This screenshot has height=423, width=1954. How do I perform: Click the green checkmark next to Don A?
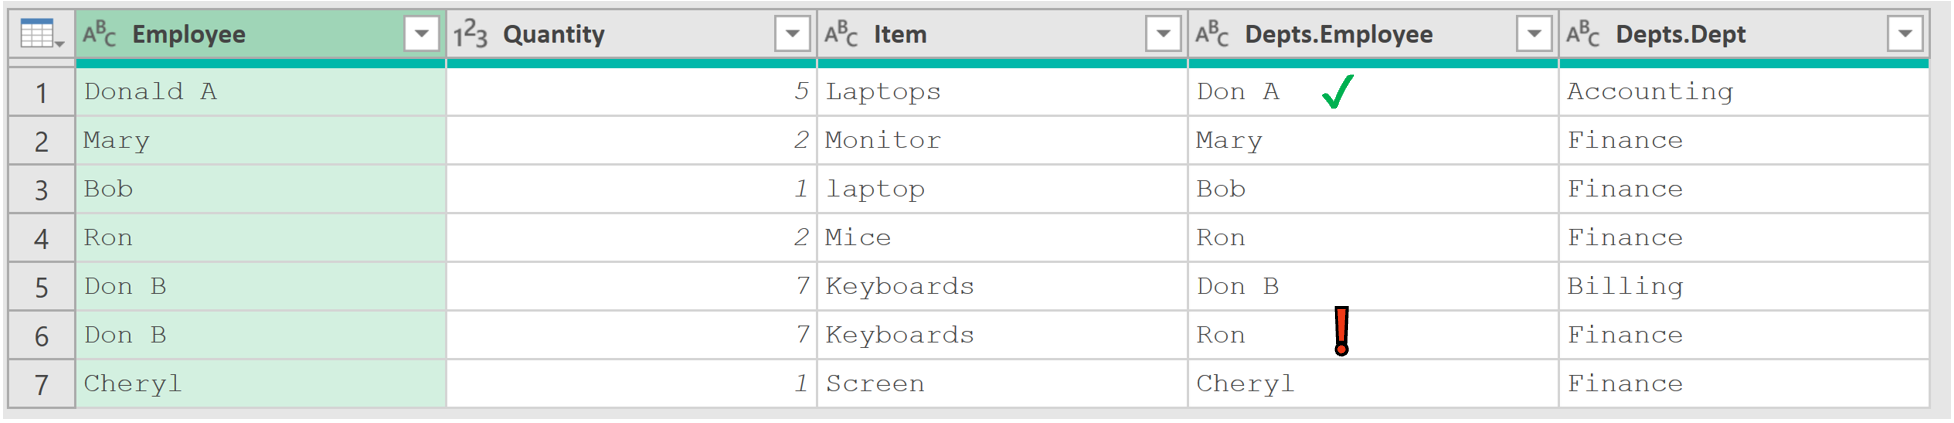coord(1337,91)
